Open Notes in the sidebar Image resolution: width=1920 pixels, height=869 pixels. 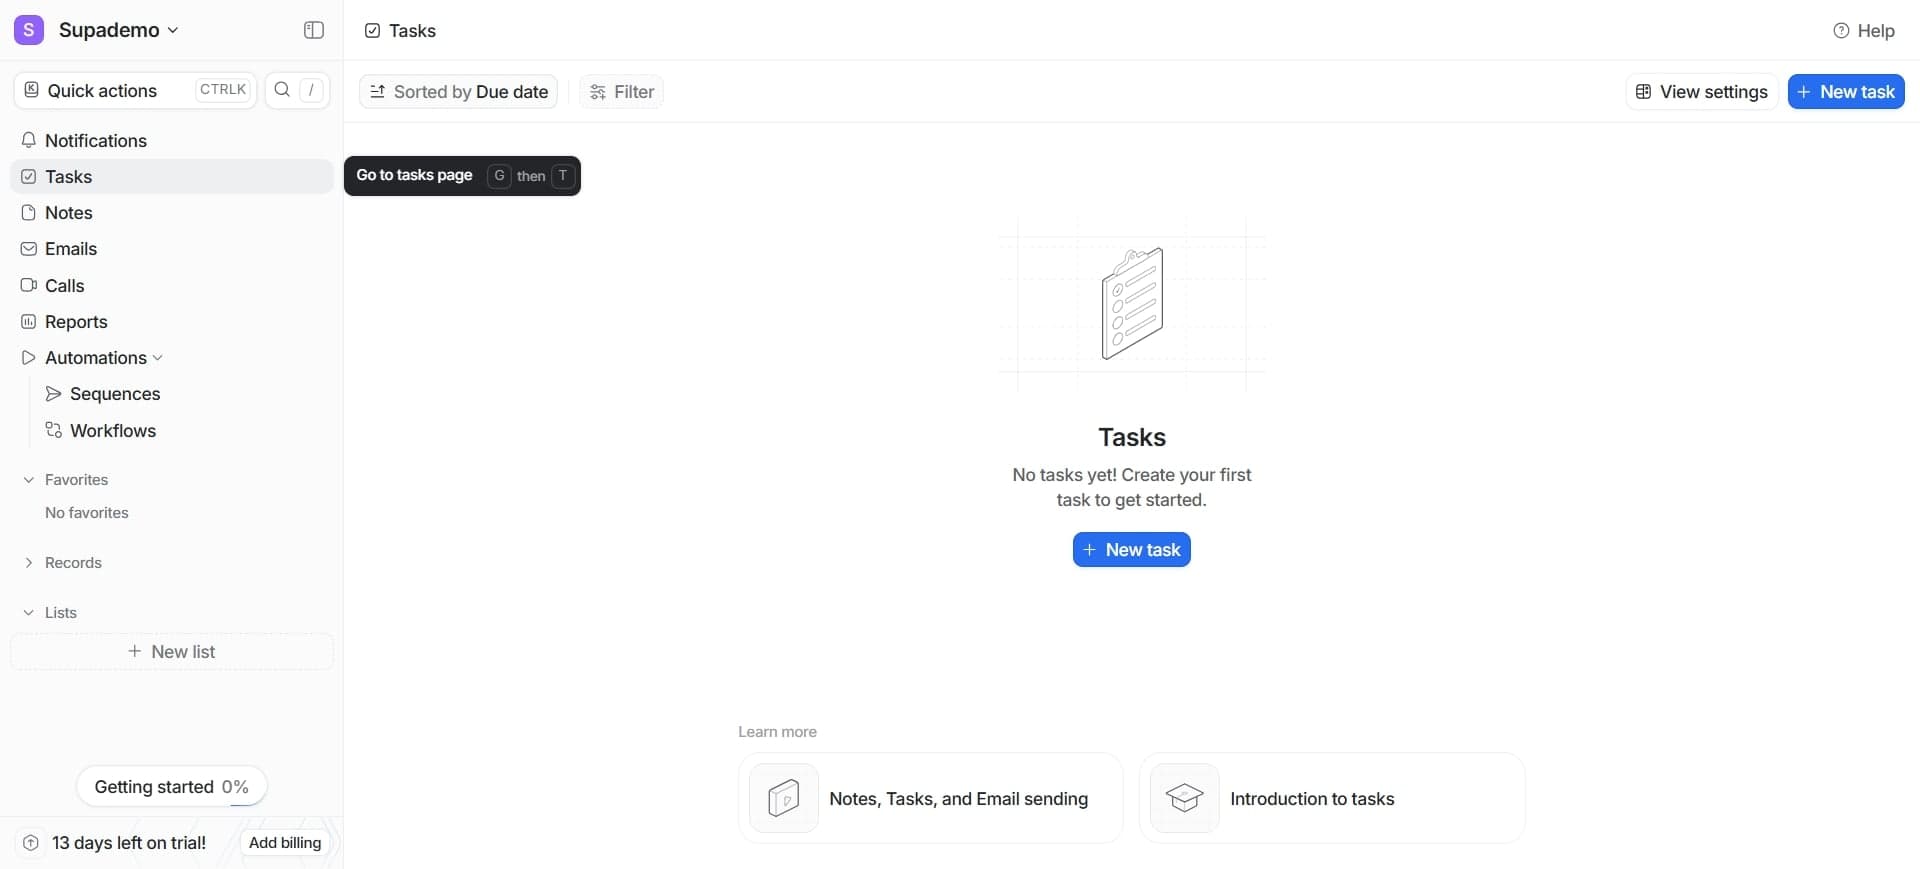pyautogui.click(x=172, y=213)
